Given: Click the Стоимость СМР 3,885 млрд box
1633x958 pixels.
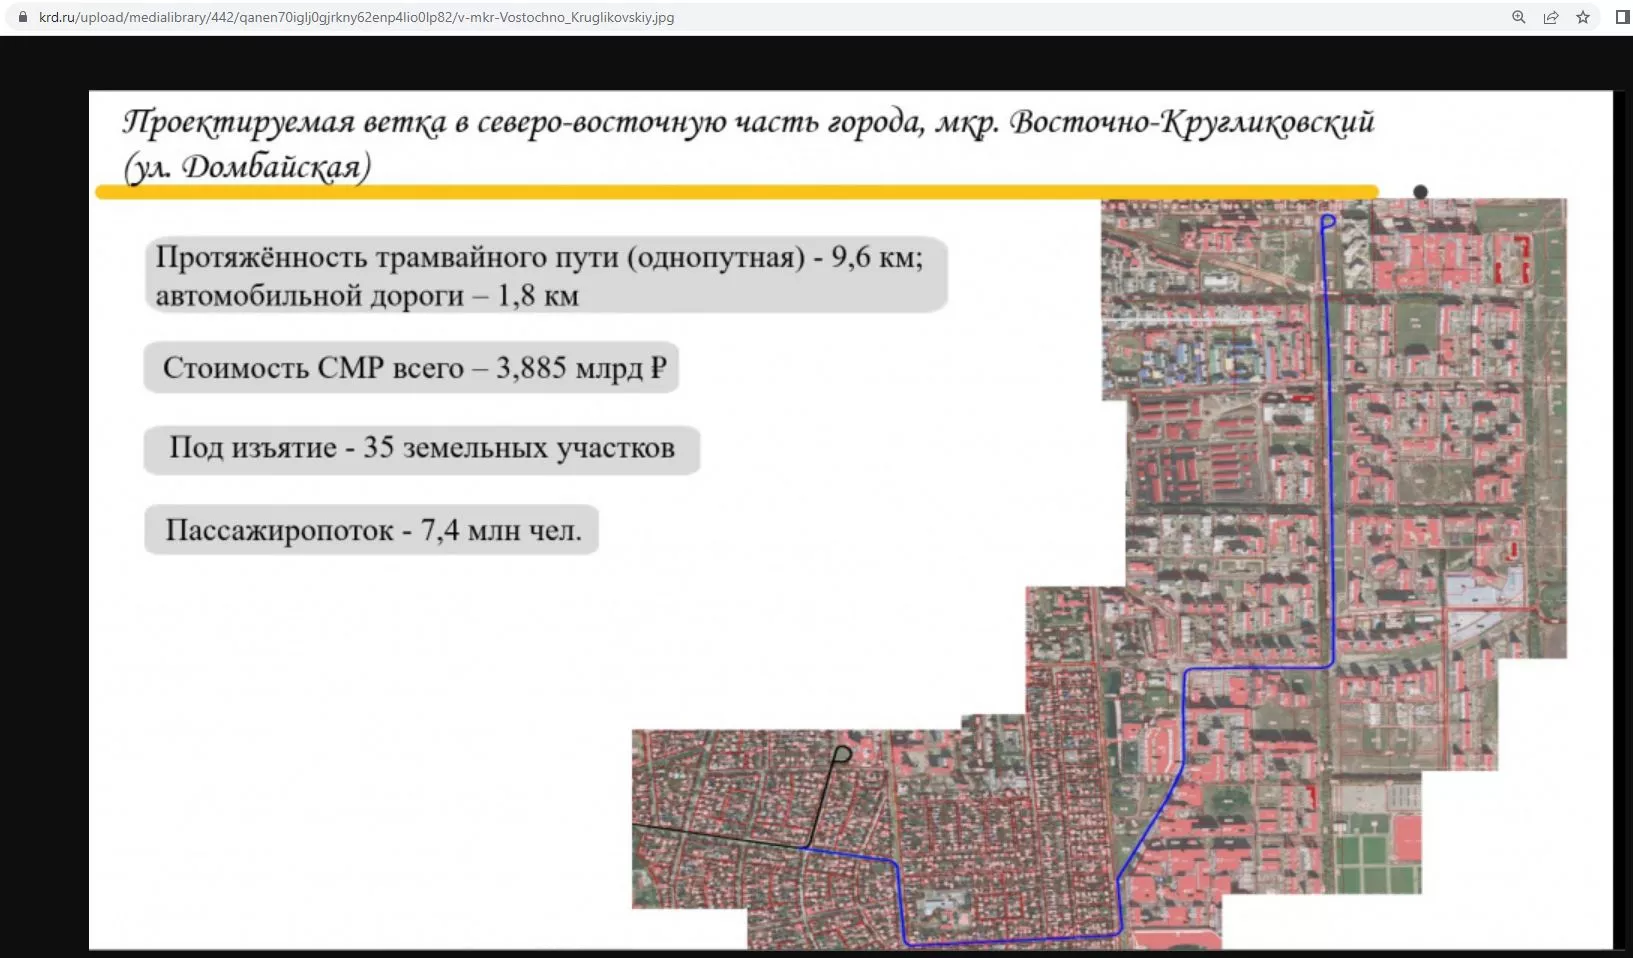Looking at the screenshot, I should (411, 368).
